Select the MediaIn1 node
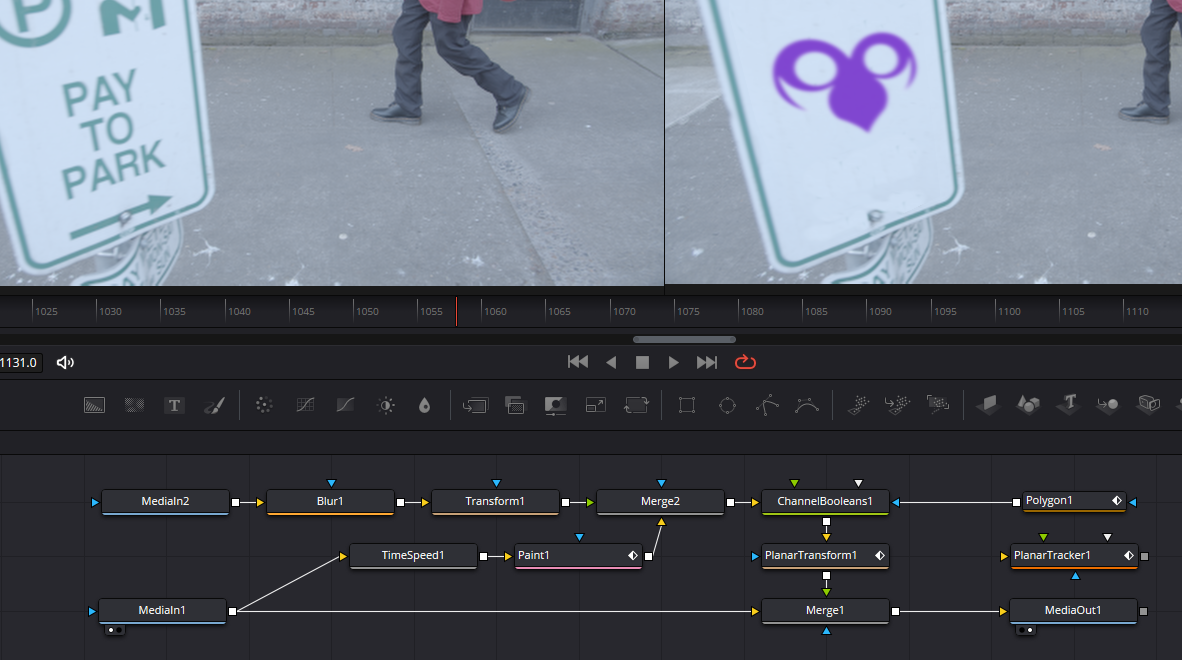1182x660 pixels. coord(162,611)
